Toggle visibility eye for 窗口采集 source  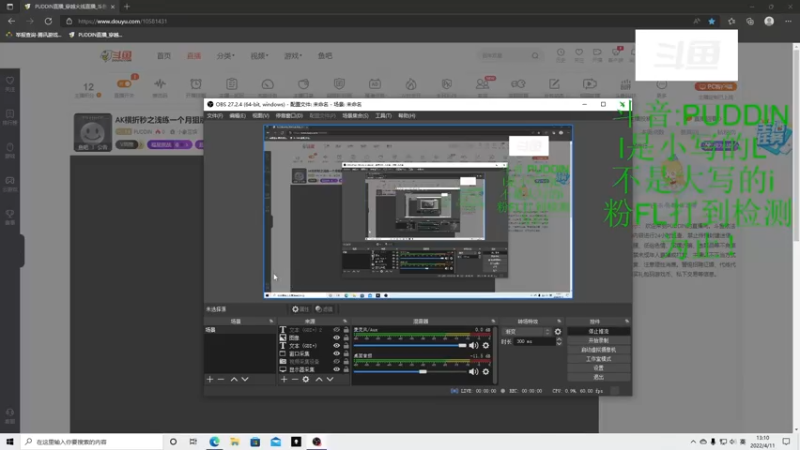336,354
